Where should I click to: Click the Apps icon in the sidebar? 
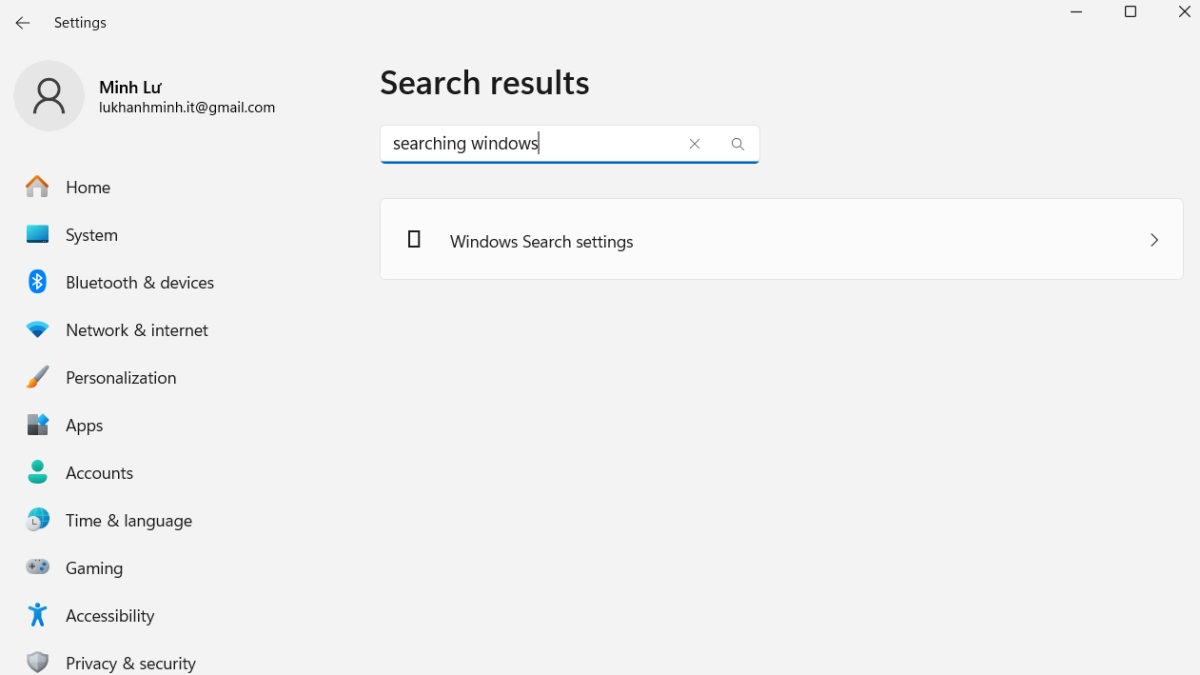point(37,425)
